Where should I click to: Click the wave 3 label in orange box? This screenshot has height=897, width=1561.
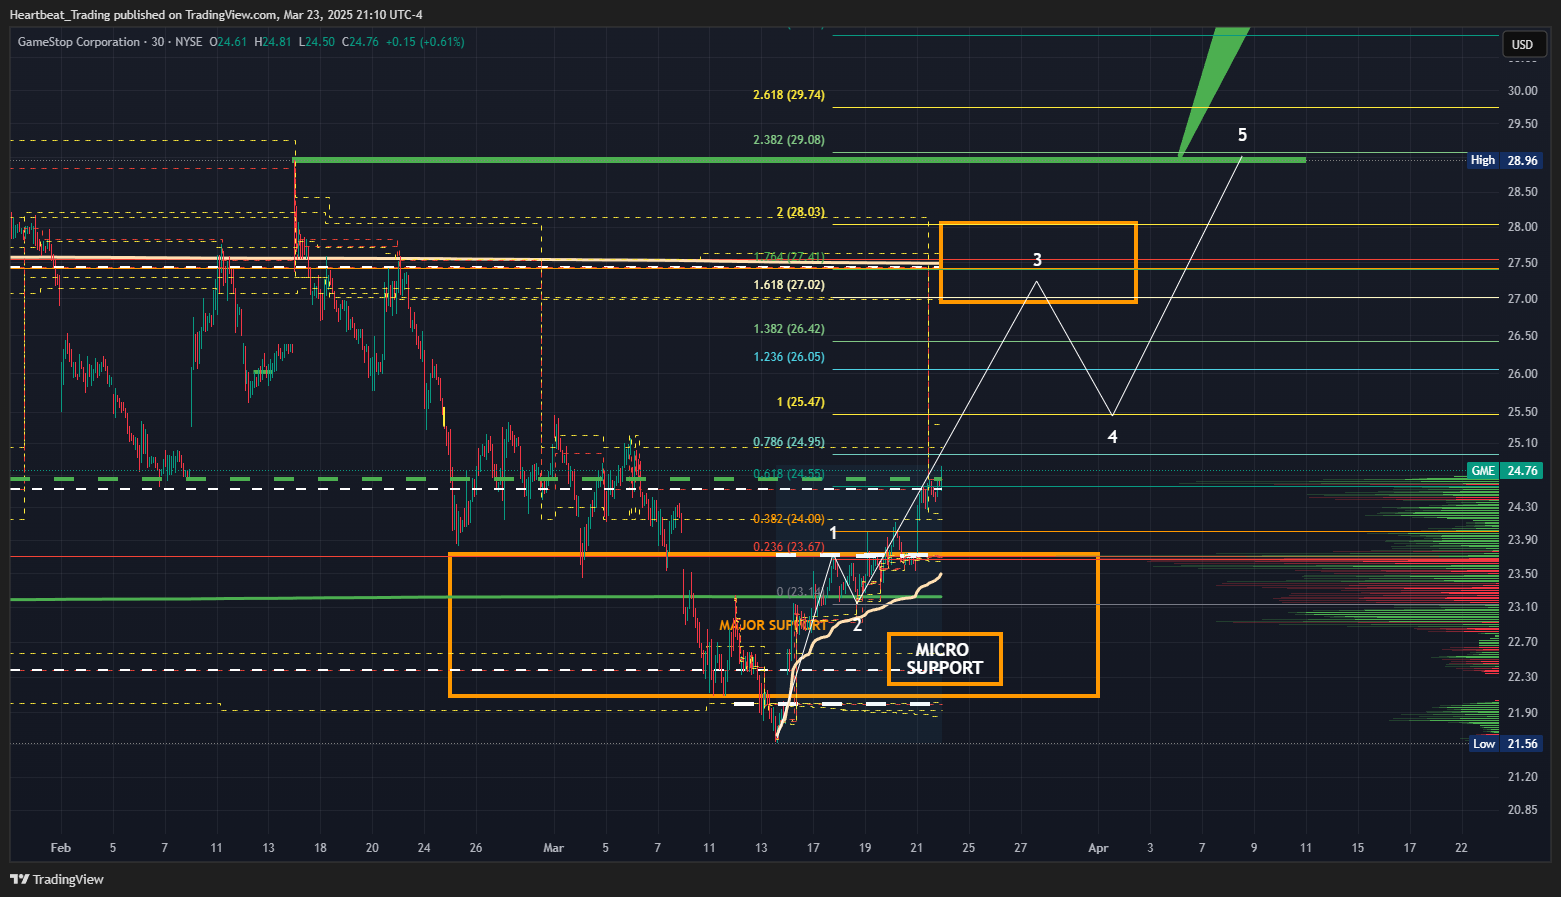coord(1037,260)
